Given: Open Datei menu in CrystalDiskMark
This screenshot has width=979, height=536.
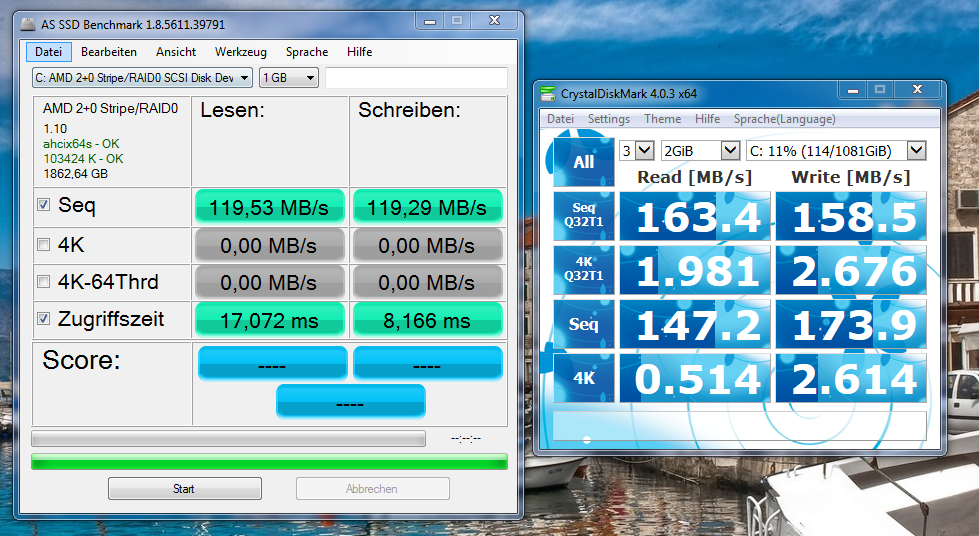Looking at the screenshot, I should click(x=560, y=119).
